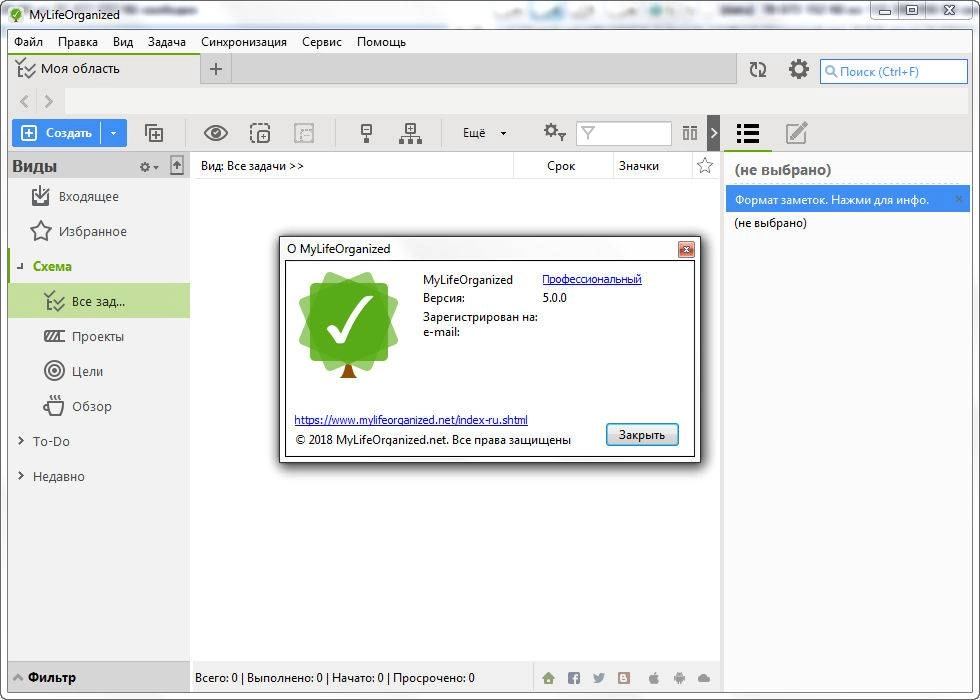Click the expand hierarchy toolbar icon
Viewport: 980px width, 700px height.
(410, 133)
